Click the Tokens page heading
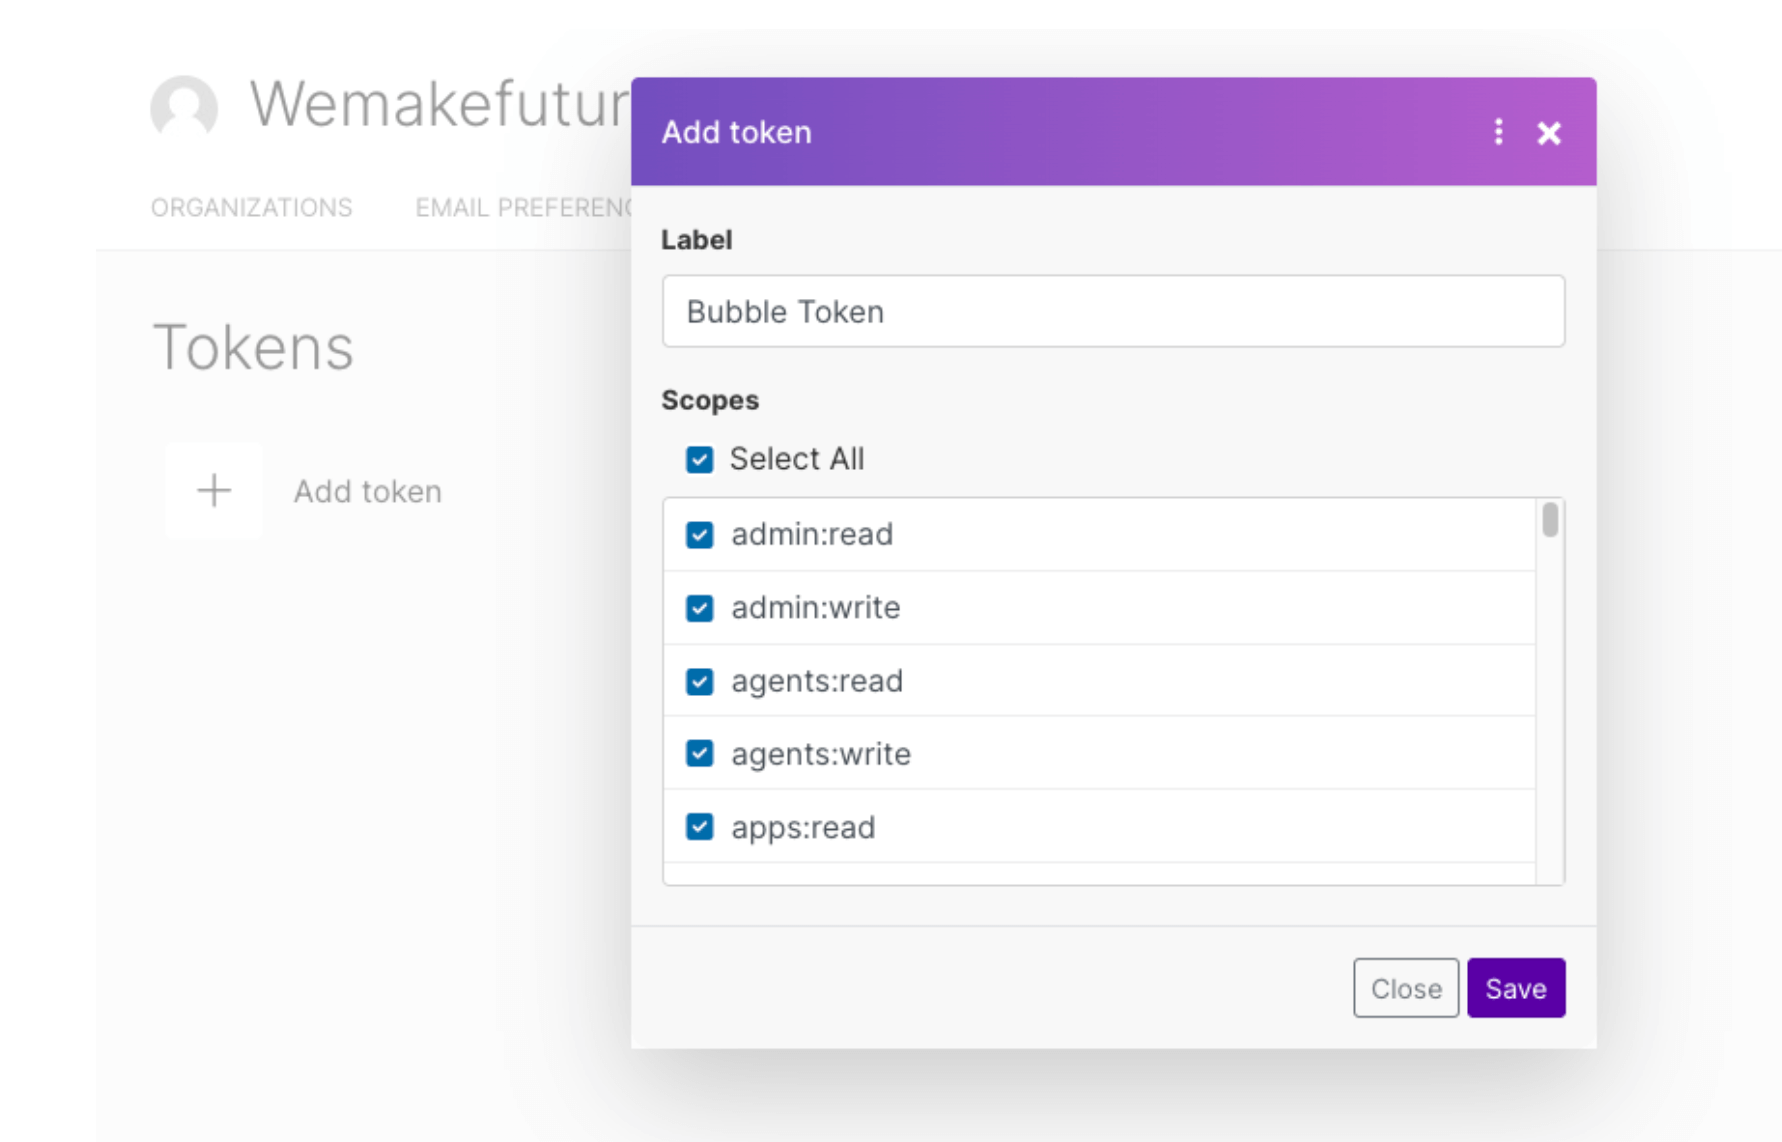The image size is (1782, 1142). (x=253, y=347)
